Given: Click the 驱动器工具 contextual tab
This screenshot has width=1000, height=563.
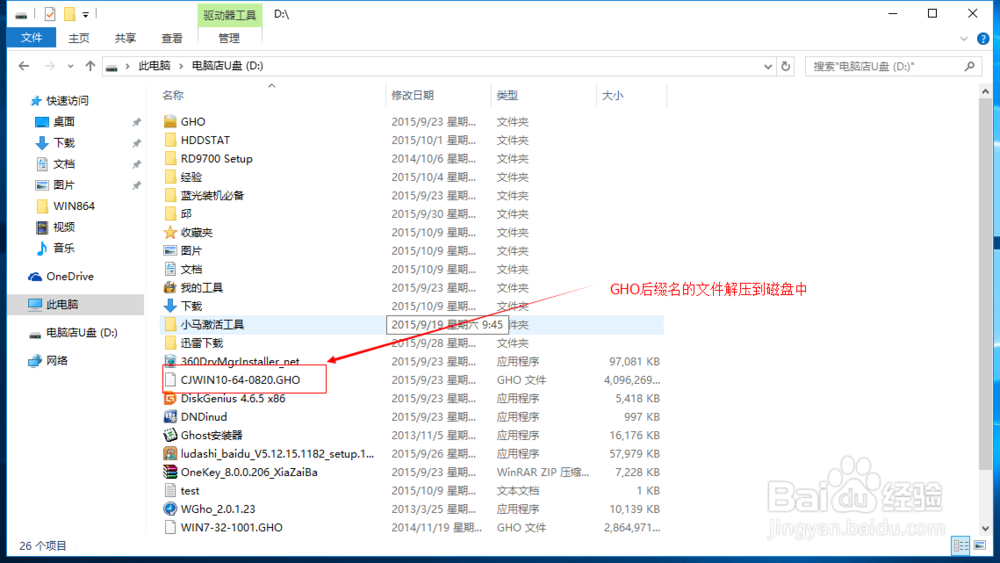Looking at the screenshot, I should (230, 15).
